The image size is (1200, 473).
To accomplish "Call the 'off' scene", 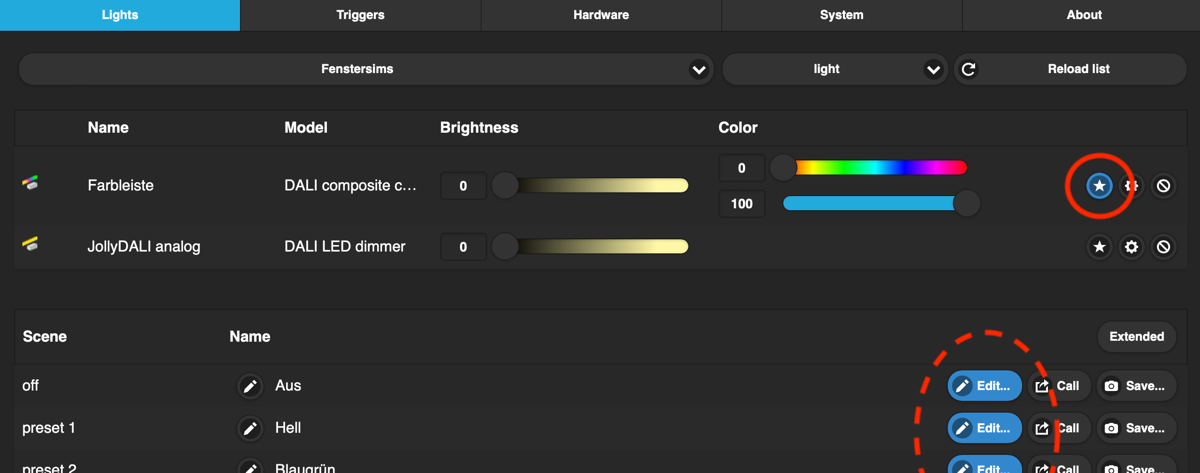I will point(1058,386).
